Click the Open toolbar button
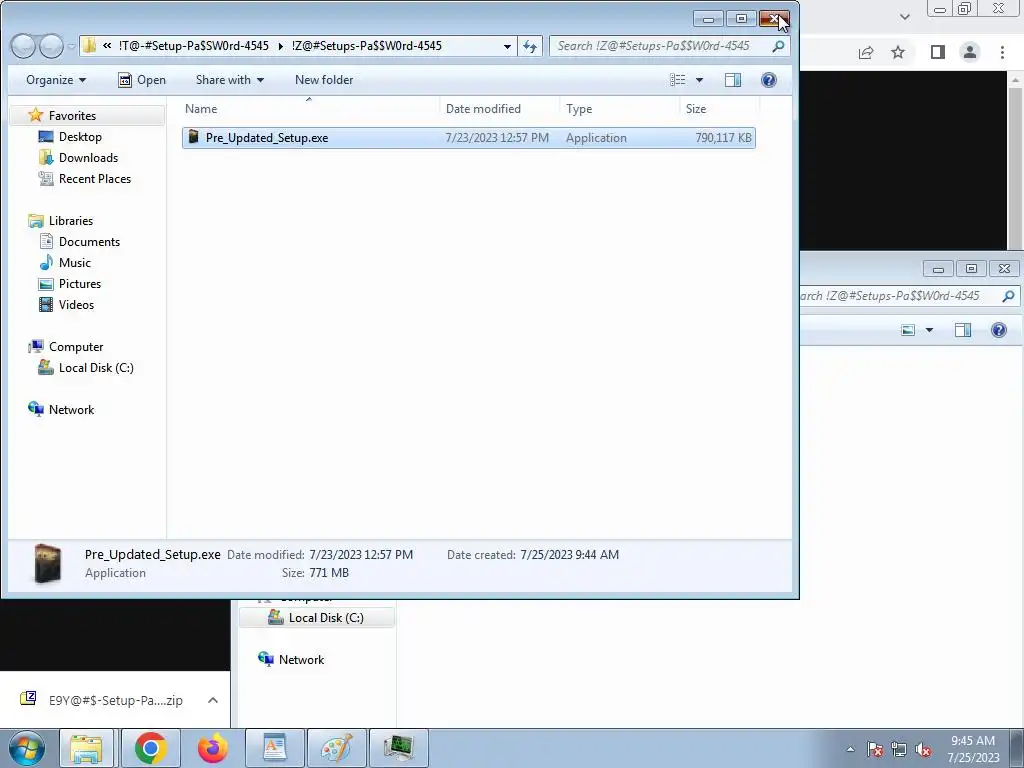 coord(142,80)
